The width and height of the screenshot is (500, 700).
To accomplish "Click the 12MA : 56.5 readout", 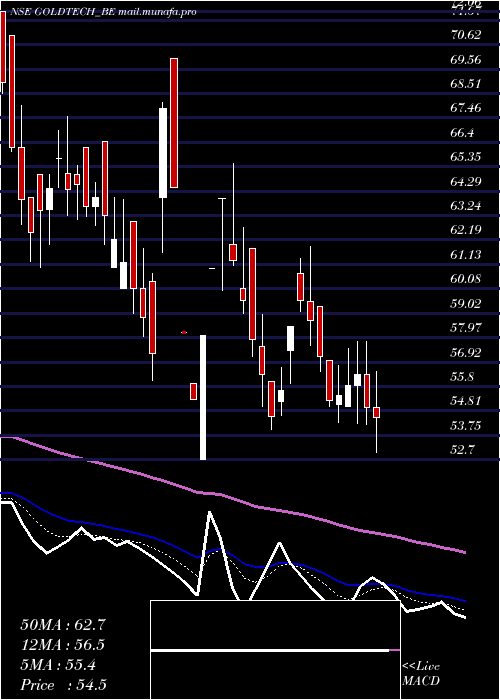I will click(63, 645).
